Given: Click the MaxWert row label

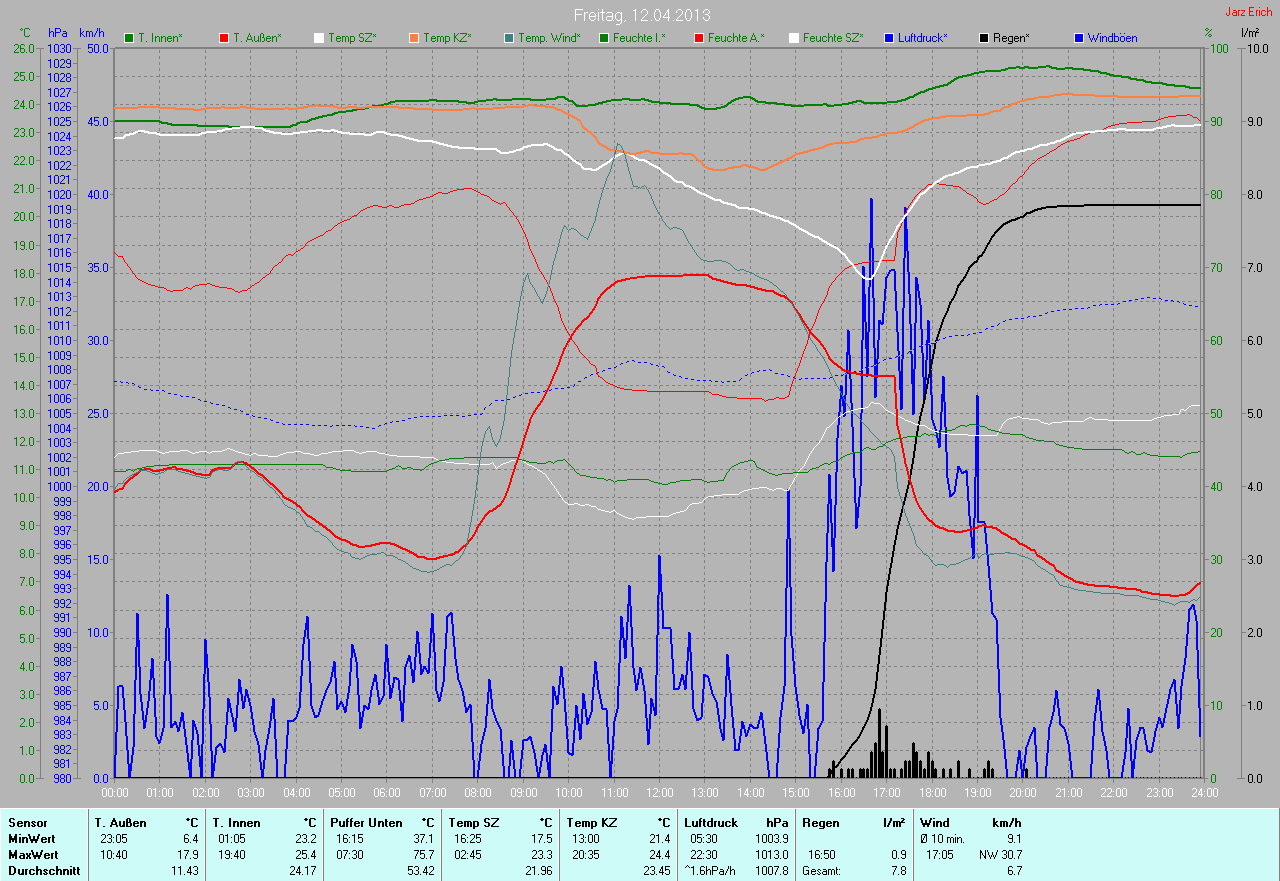Looking at the screenshot, I should [x=32, y=854].
